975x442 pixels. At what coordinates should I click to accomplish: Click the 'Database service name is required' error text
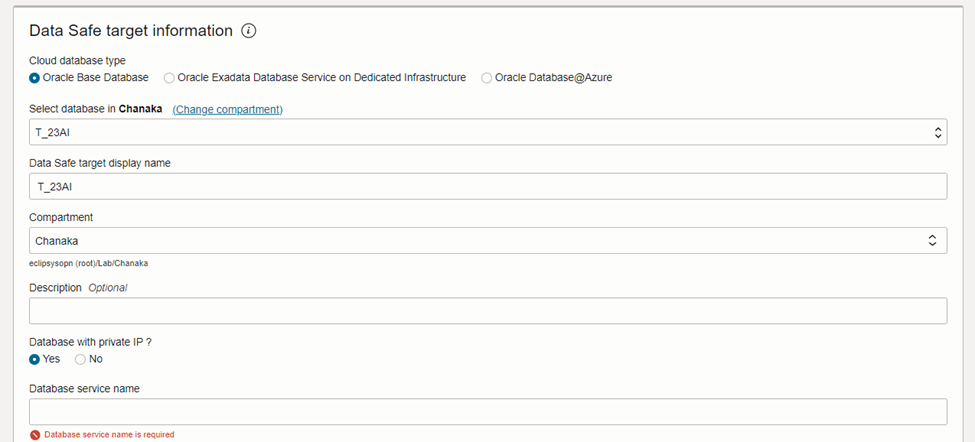coord(109,435)
